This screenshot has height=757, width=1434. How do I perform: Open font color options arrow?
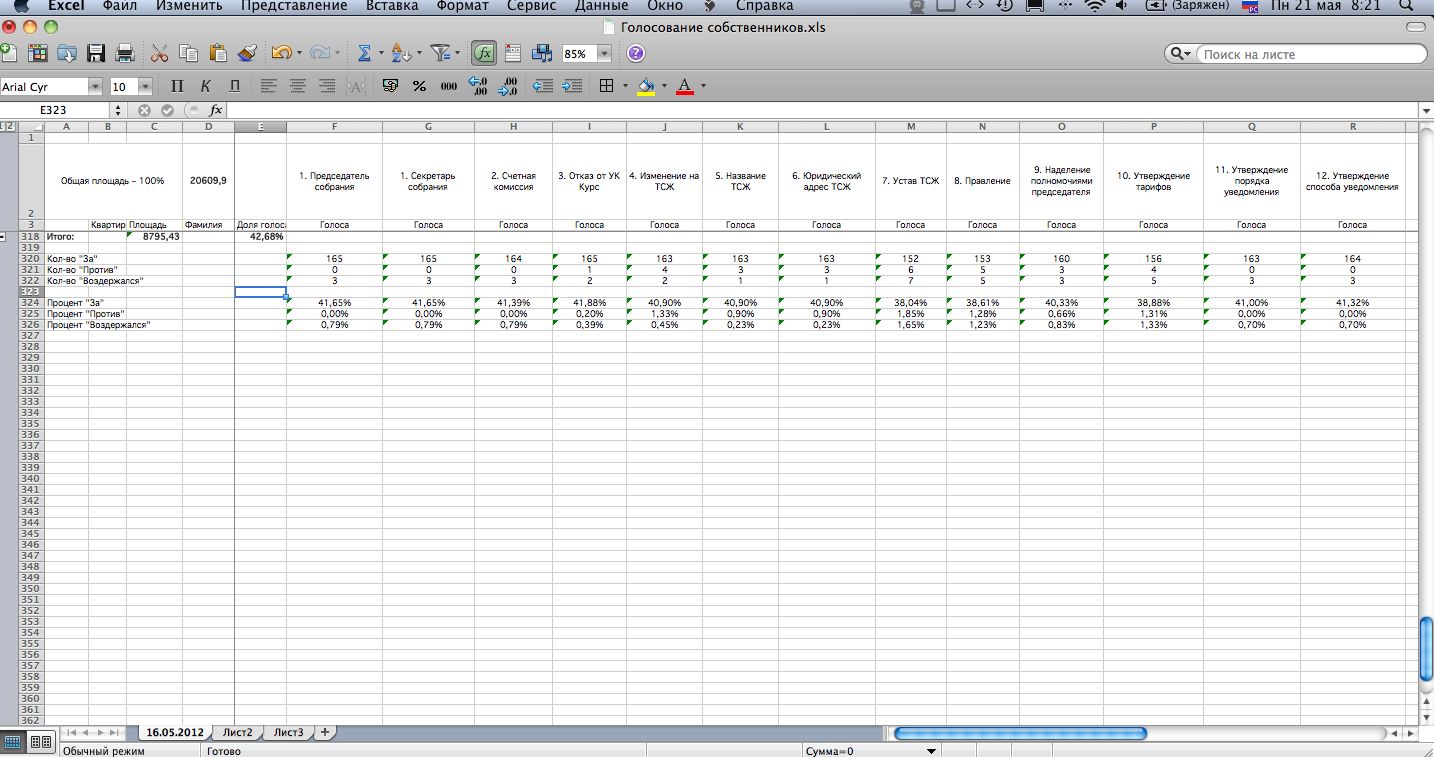pyautogui.click(x=703, y=86)
